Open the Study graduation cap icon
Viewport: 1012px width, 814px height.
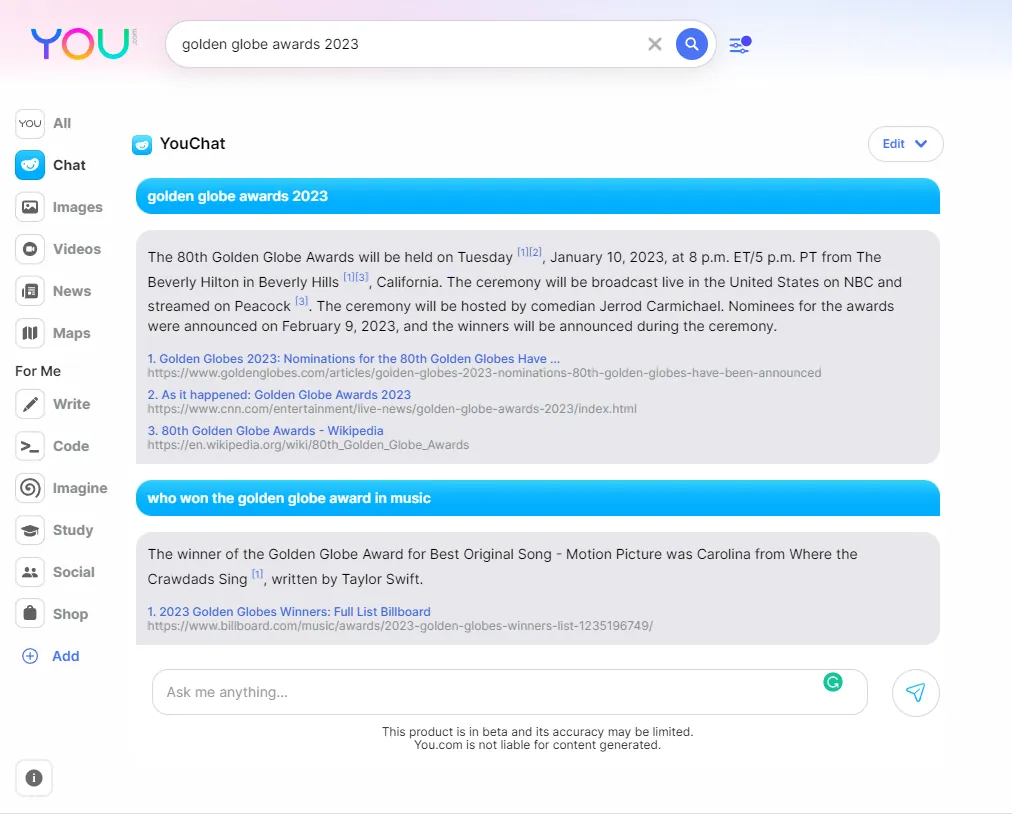(x=30, y=530)
